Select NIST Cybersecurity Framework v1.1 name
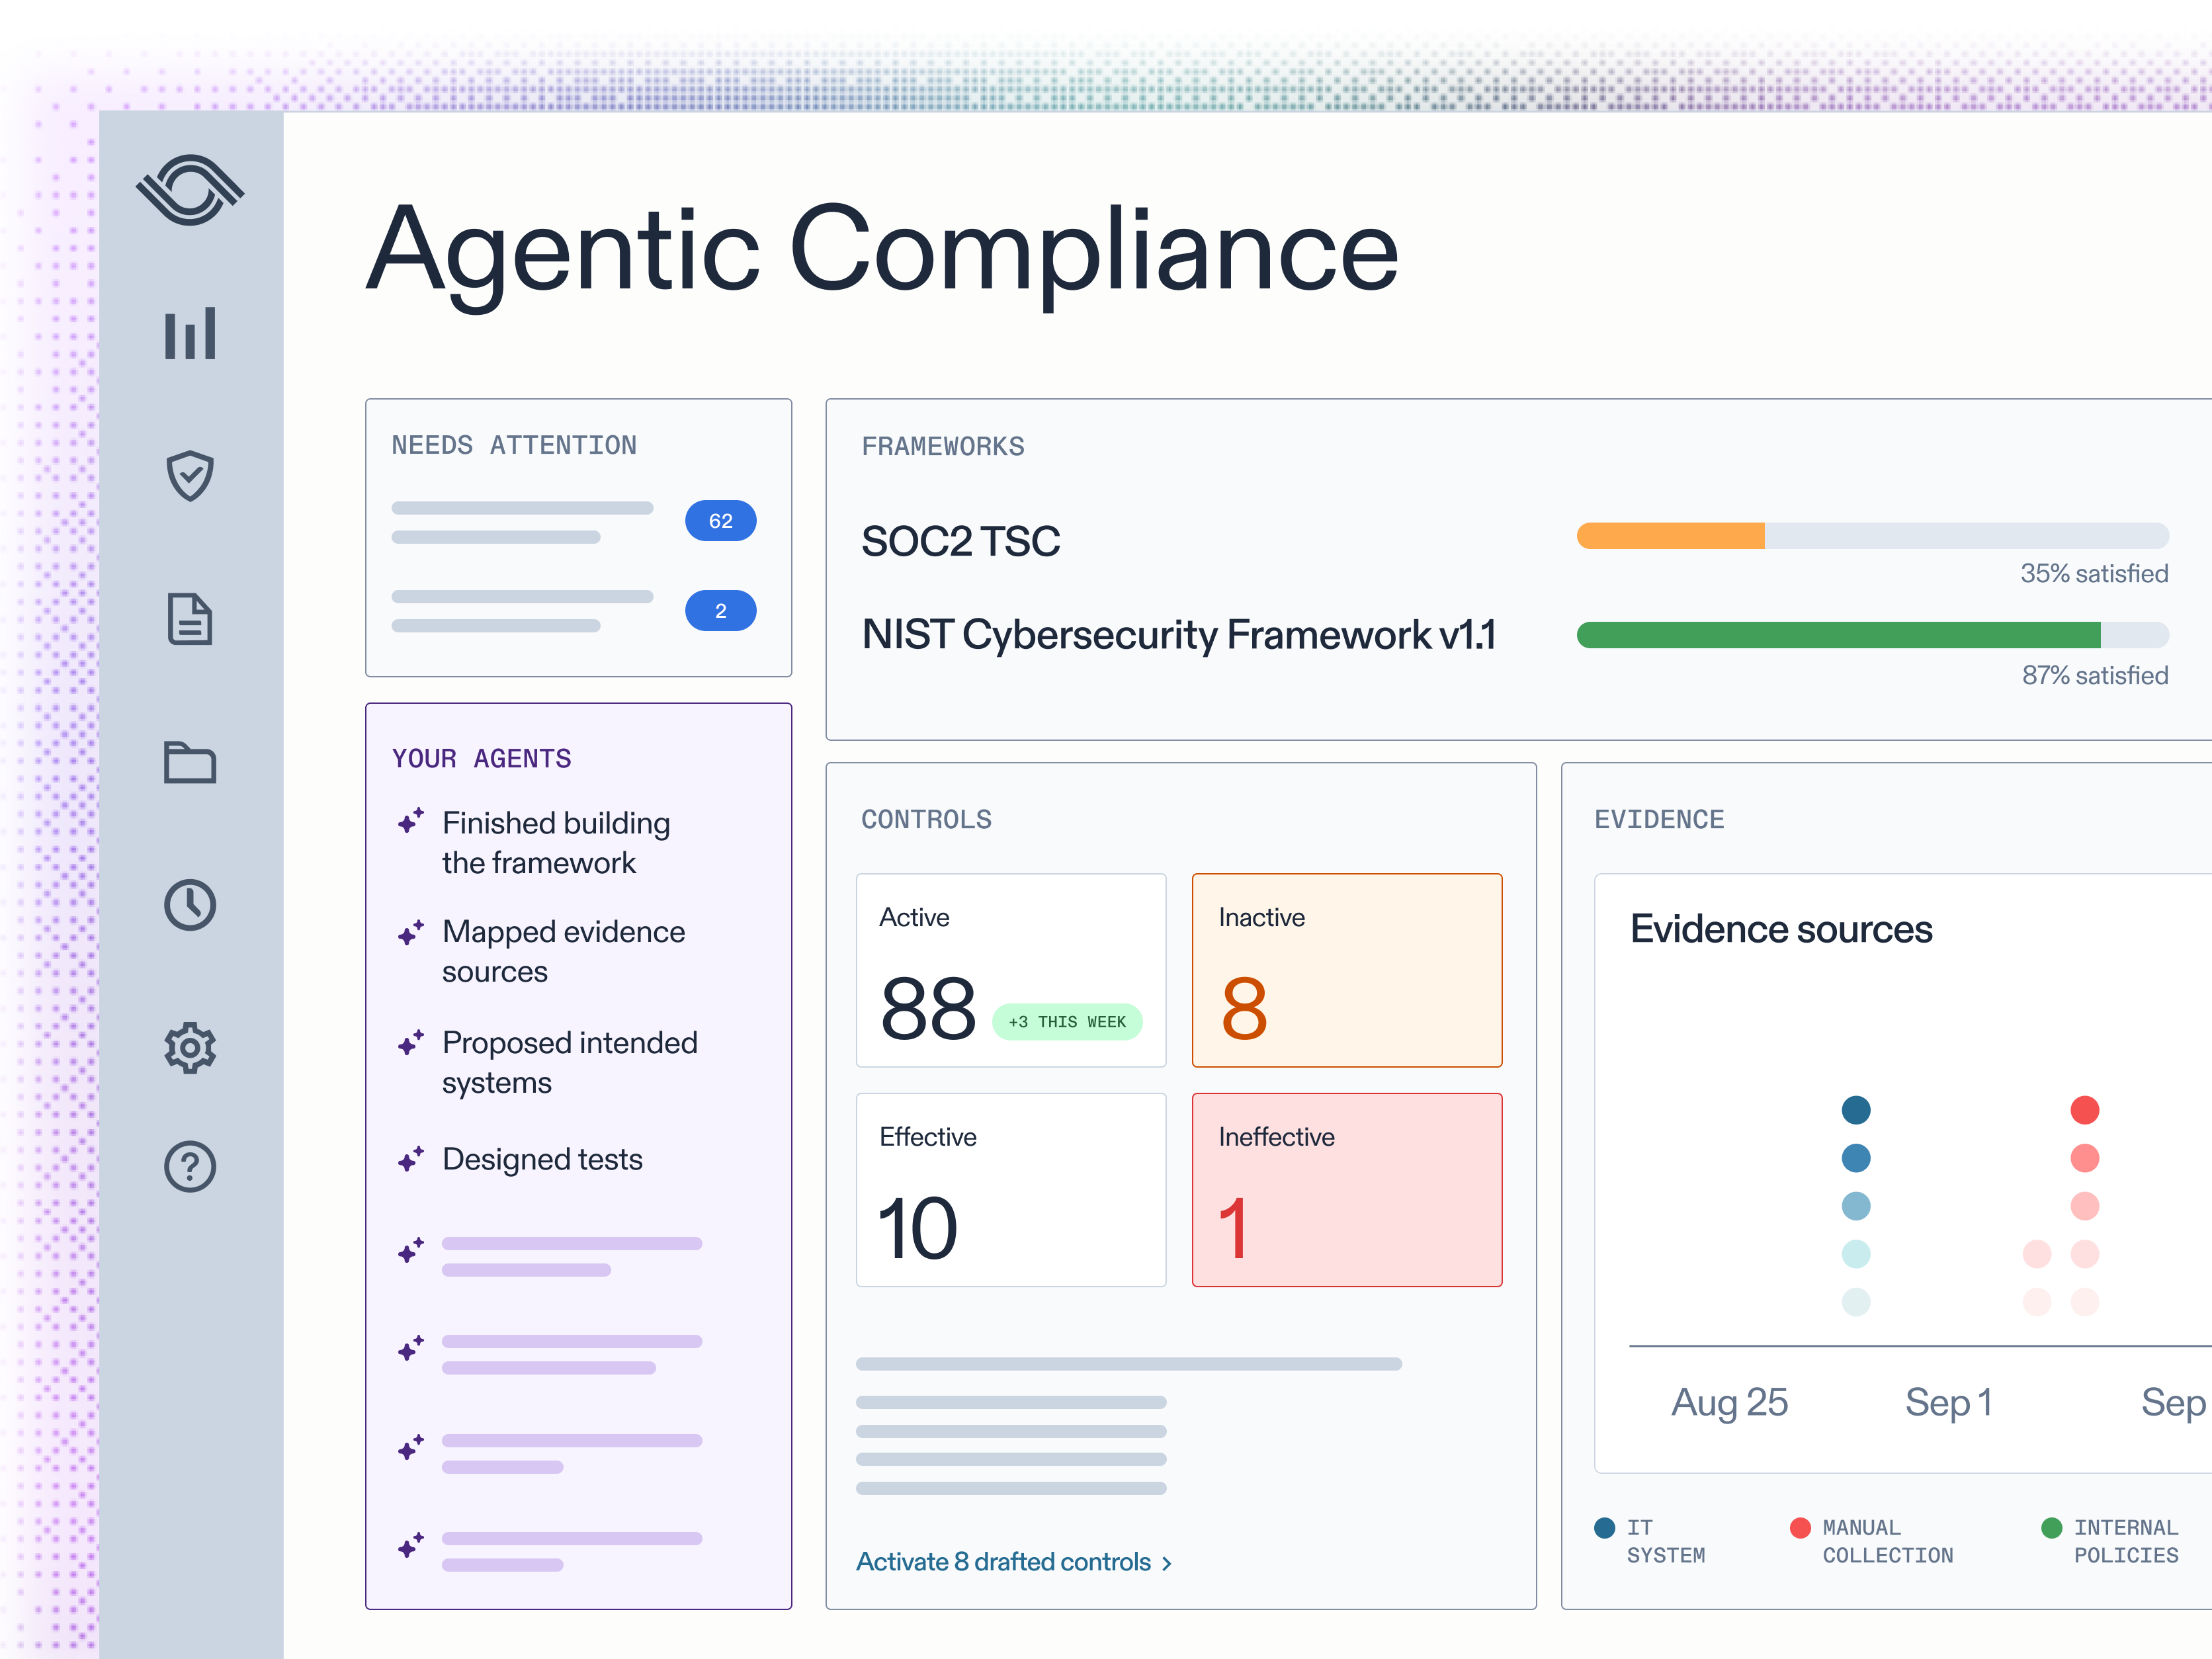 pyautogui.click(x=1179, y=635)
